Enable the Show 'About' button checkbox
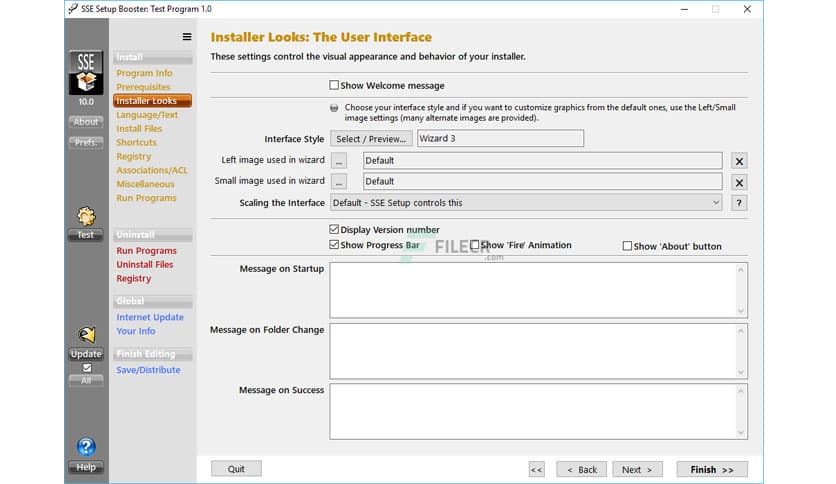Screen dimensions: 836x484 pos(627,246)
